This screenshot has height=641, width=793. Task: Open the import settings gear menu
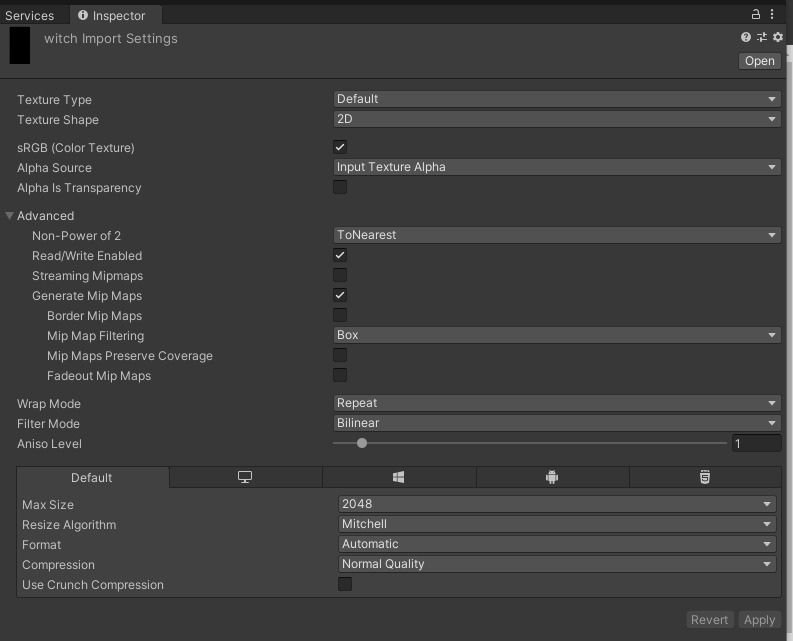(778, 37)
